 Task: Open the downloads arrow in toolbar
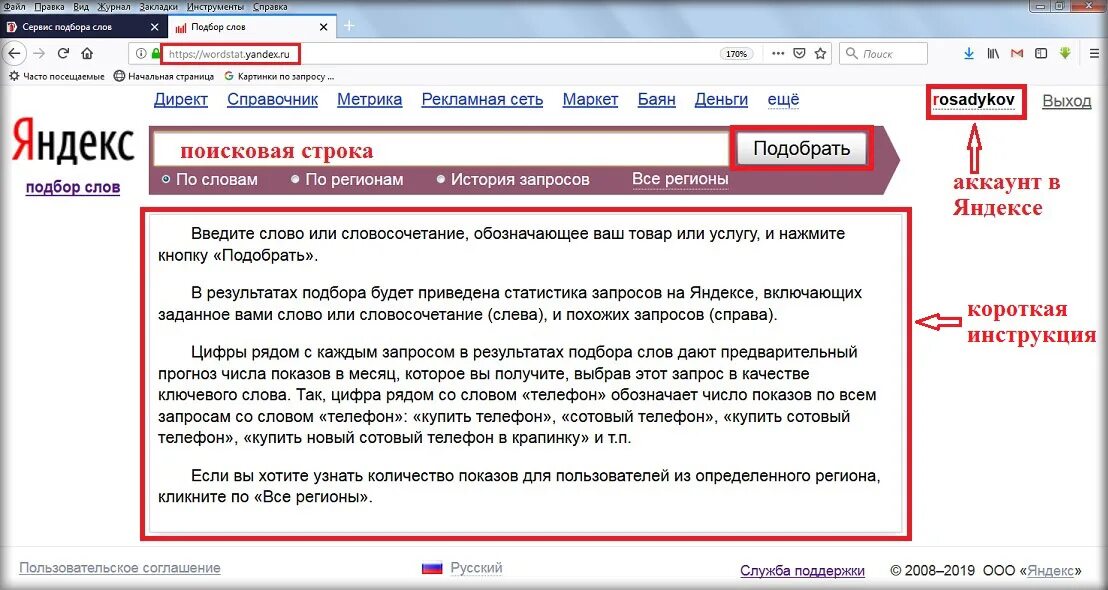969,53
